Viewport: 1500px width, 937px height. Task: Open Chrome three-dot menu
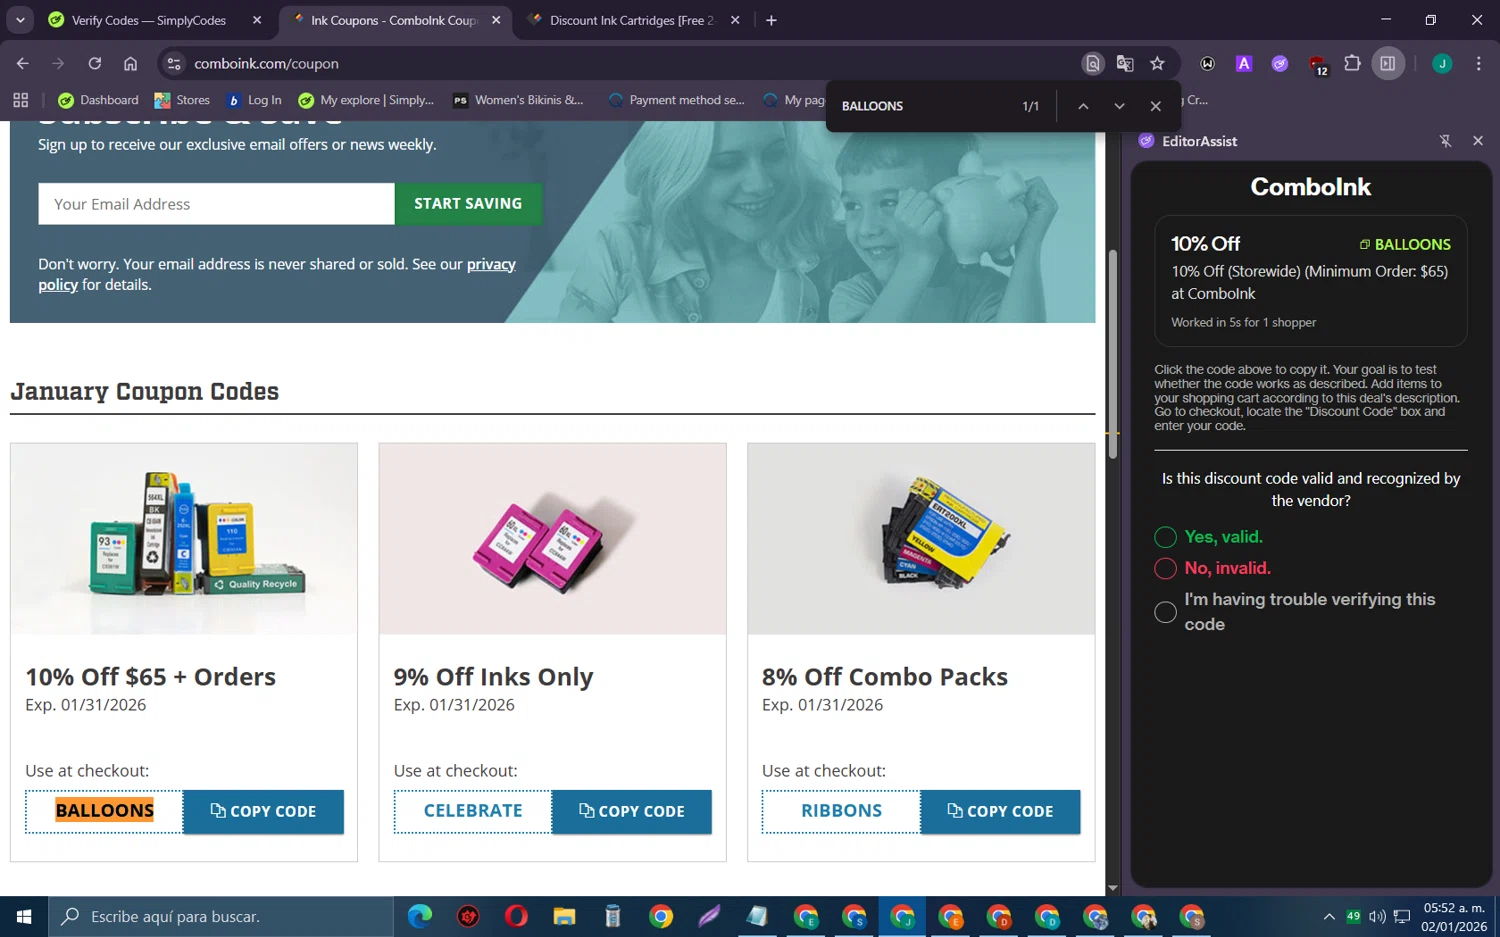point(1478,63)
